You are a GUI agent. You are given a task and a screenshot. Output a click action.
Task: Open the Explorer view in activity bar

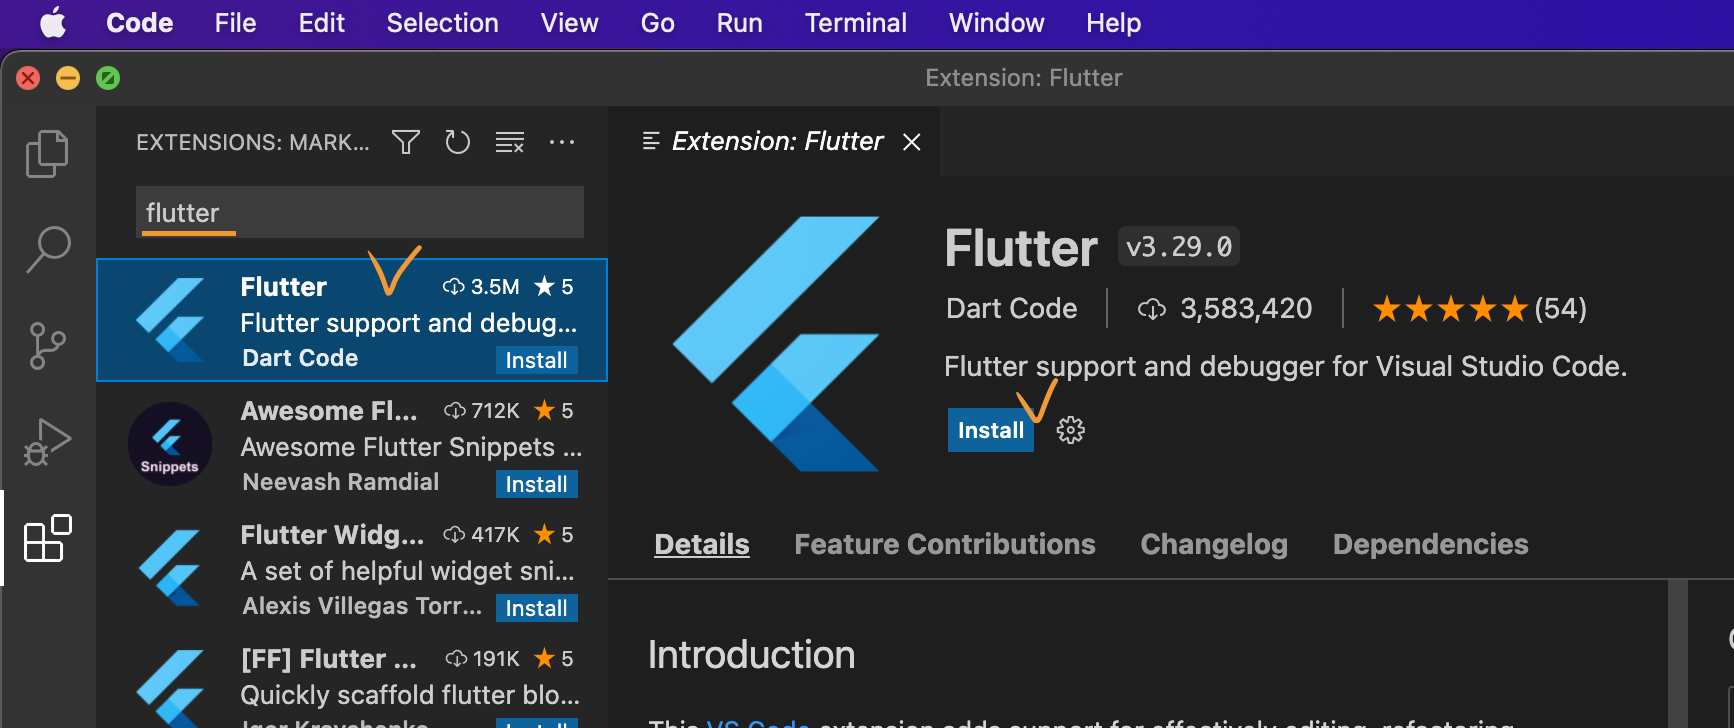pyautogui.click(x=47, y=154)
